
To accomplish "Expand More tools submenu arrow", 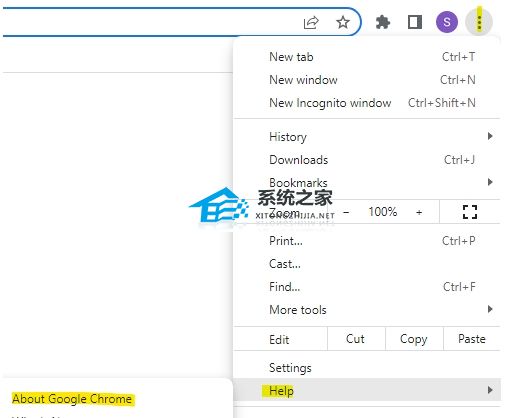I will click(490, 309).
